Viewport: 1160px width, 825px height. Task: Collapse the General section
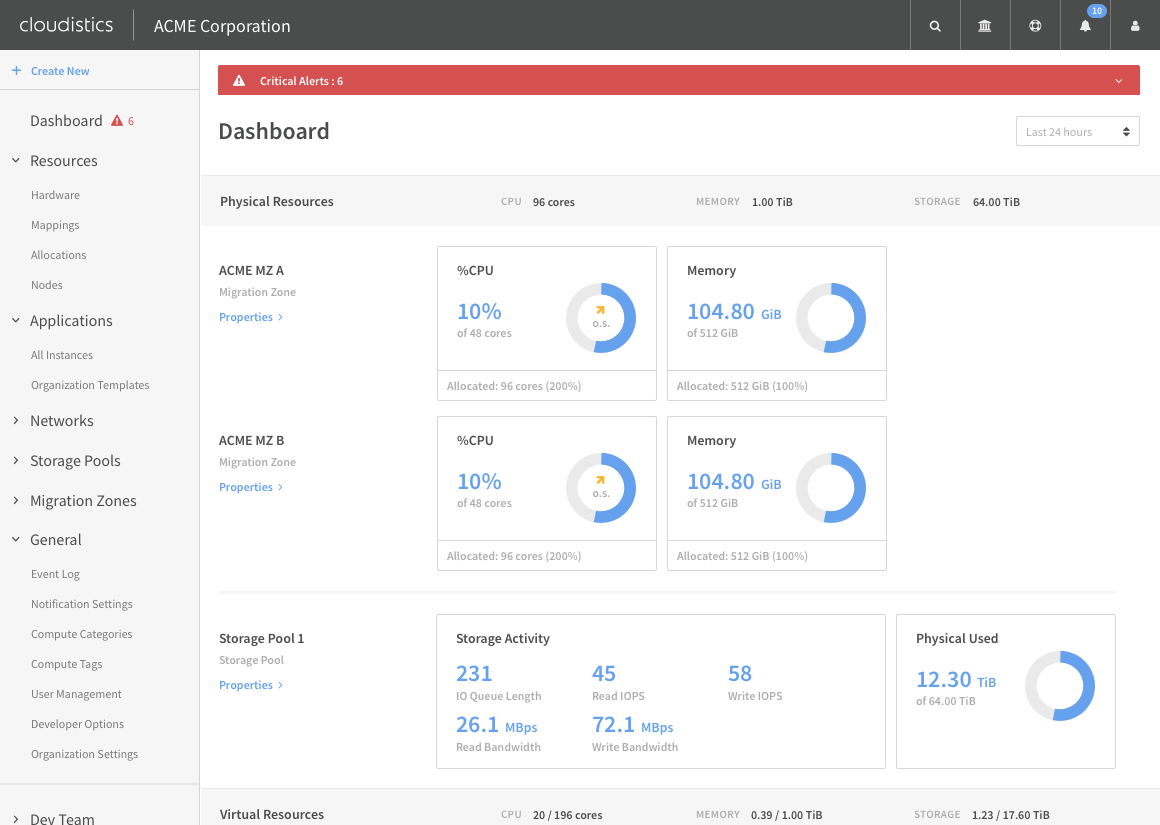[16, 539]
